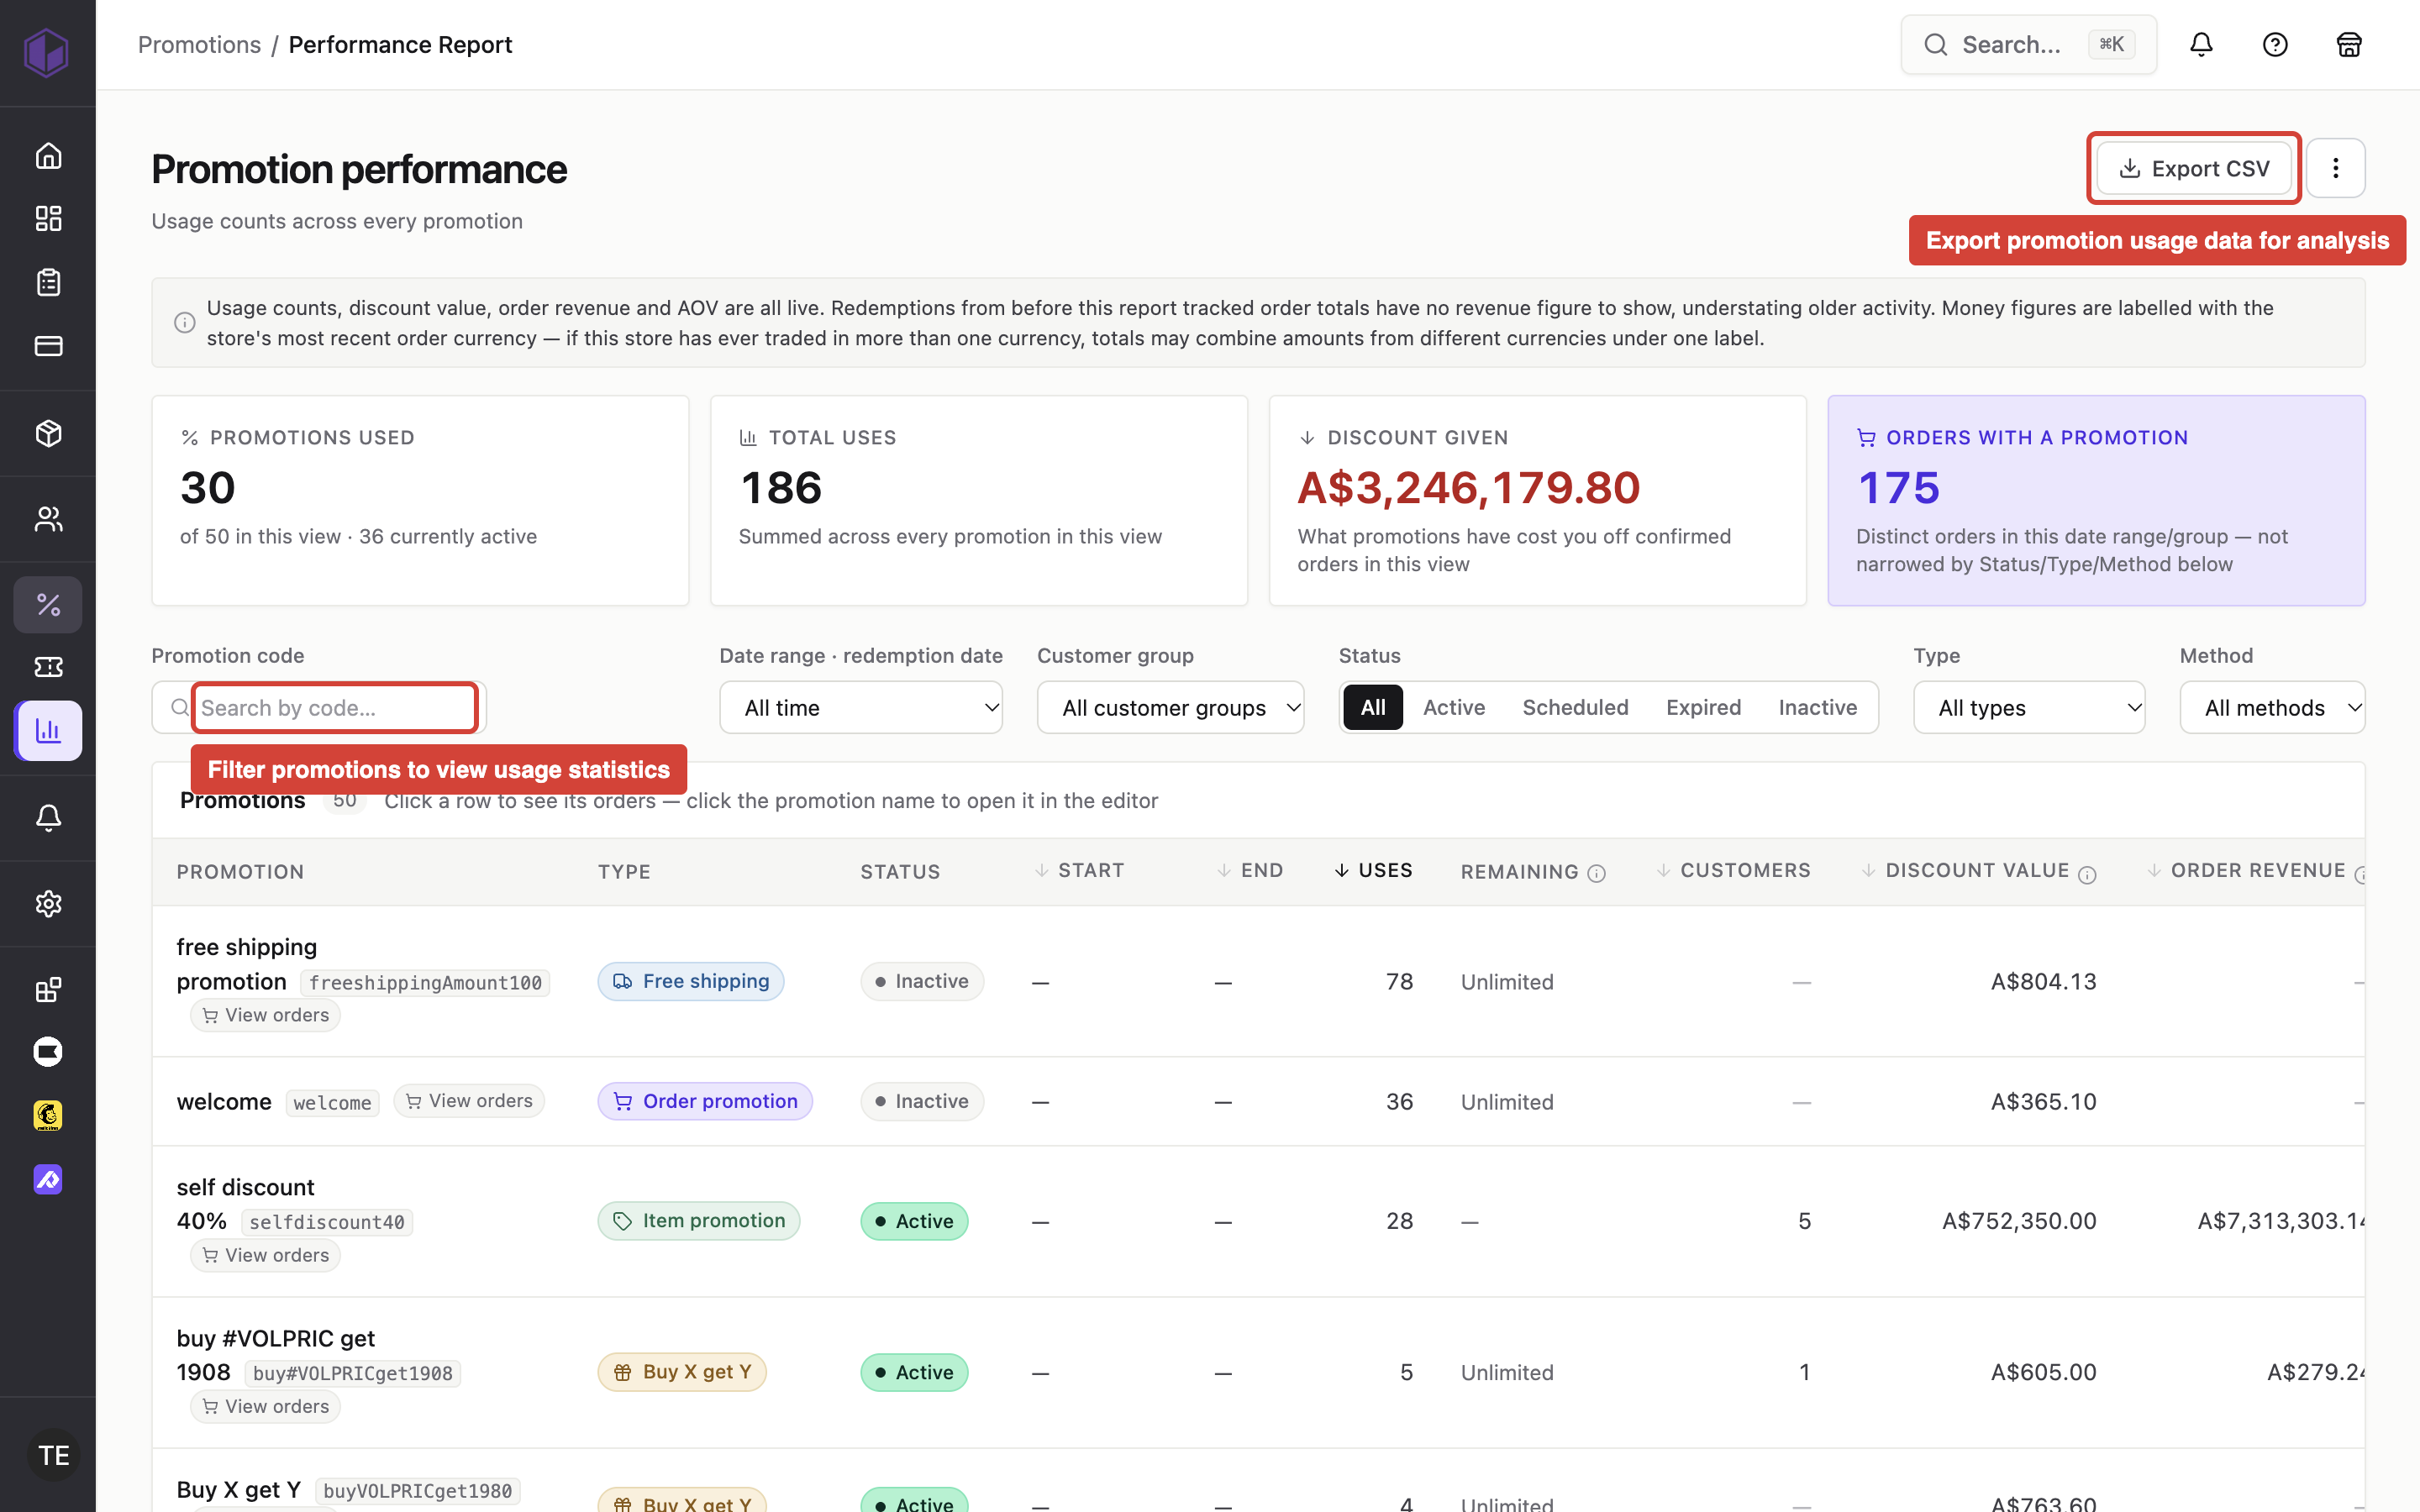Open the help question mark icon

point(2275,44)
